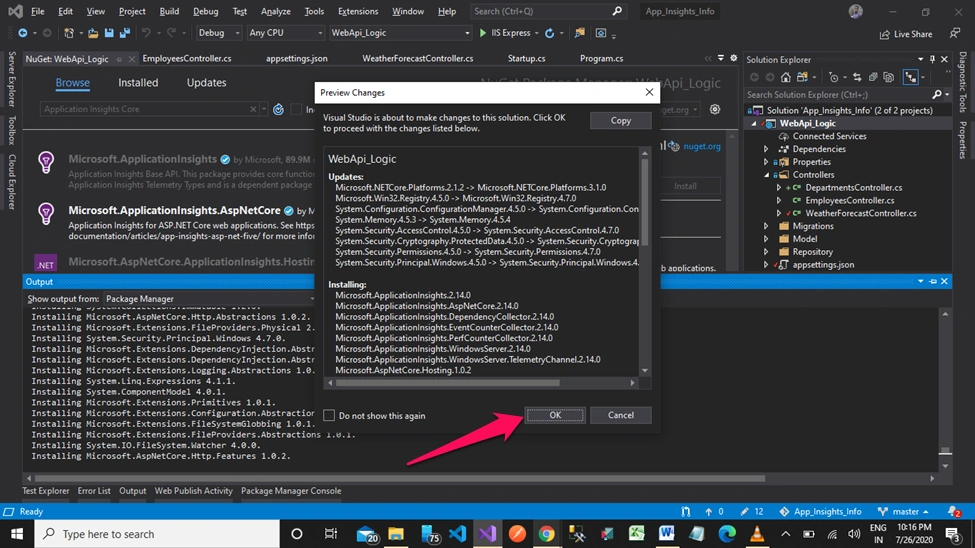
Task: Click the refresh browser link icon in toolbar
Action: [x=550, y=33]
